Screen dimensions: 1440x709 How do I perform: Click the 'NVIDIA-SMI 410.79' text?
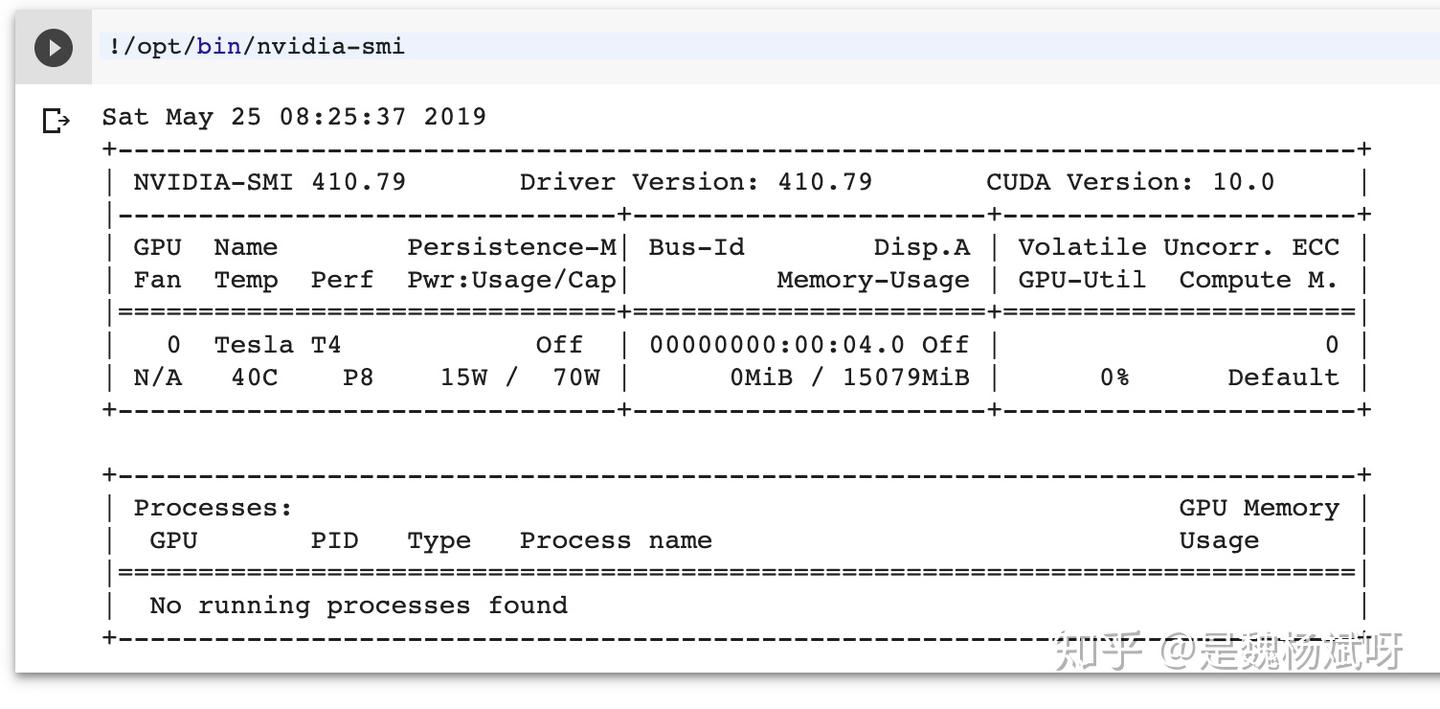click(x=269, y=182)
